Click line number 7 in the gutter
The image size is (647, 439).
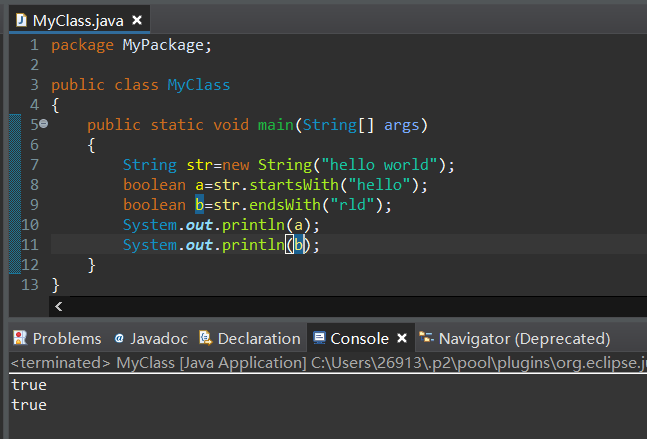34,165
